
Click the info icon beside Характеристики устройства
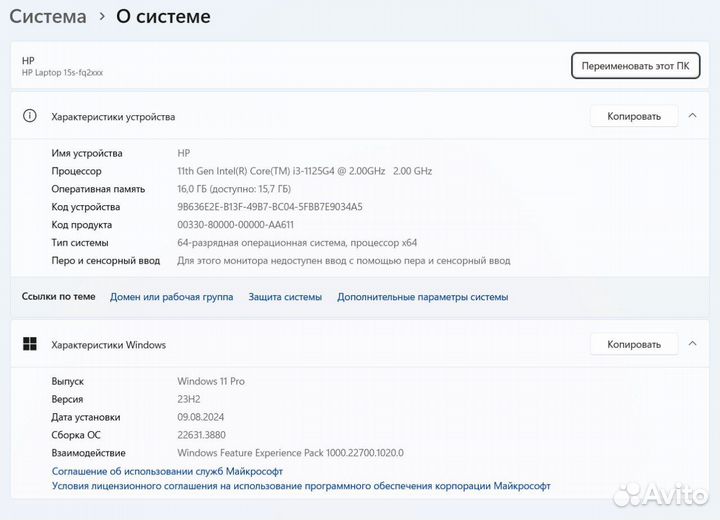(30, 116)
